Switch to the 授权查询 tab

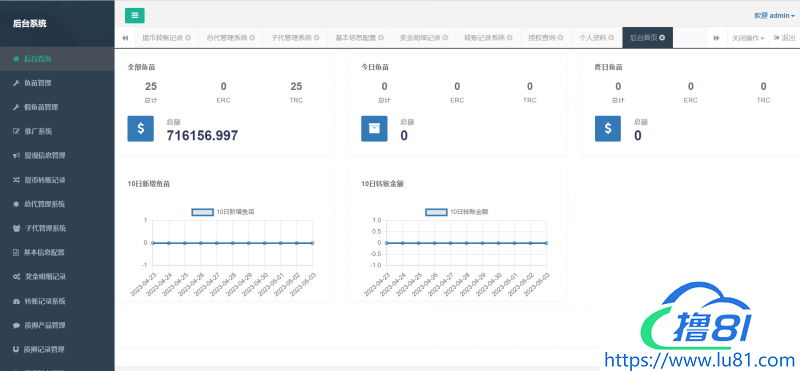(542, 38)
